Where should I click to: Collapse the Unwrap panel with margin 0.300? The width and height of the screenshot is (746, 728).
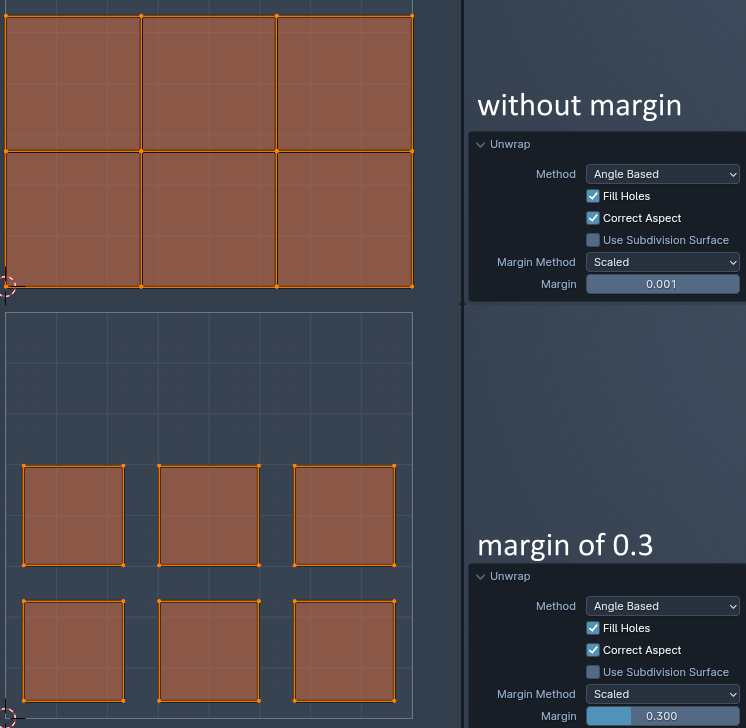[481, 577]
